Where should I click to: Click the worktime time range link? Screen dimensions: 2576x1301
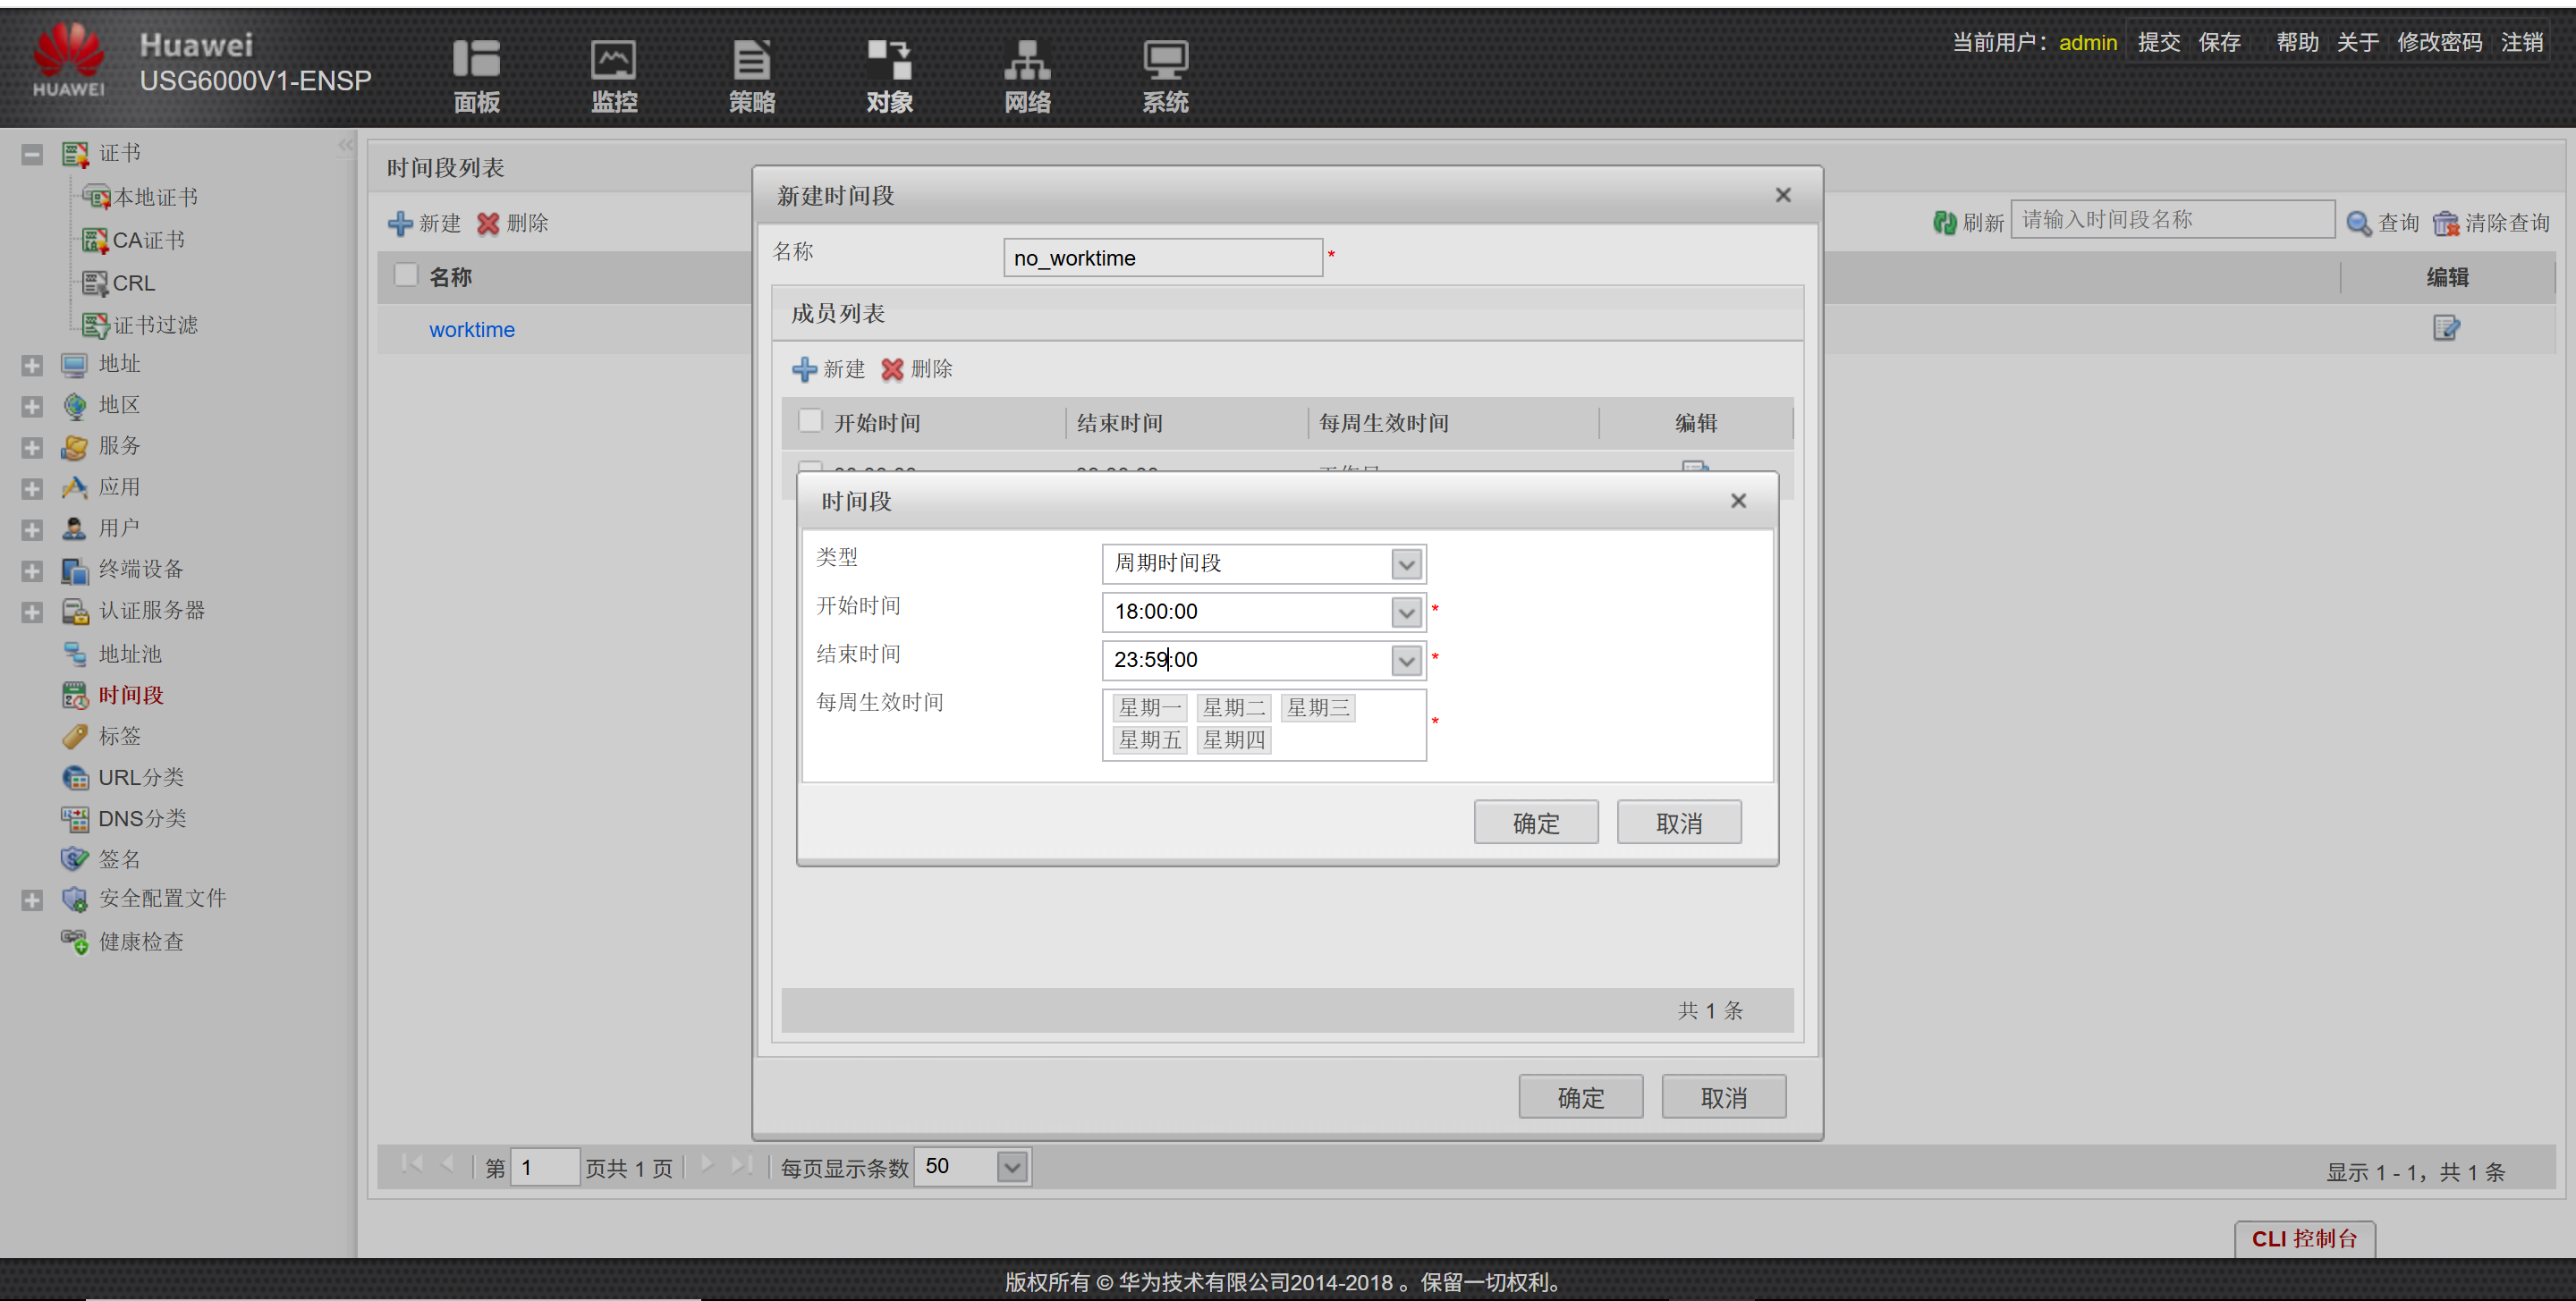[x=471, y=329]
